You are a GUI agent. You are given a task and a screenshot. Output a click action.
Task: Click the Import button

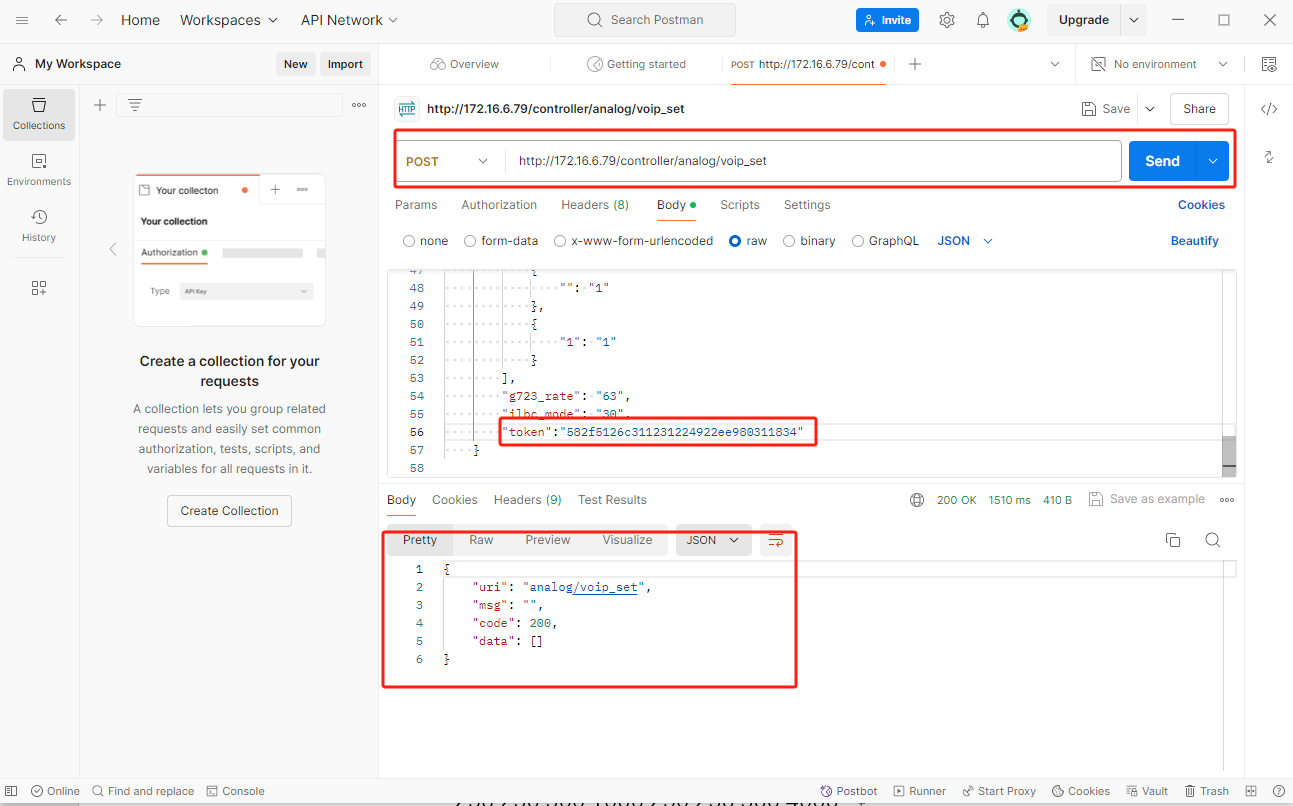(345, 64)
